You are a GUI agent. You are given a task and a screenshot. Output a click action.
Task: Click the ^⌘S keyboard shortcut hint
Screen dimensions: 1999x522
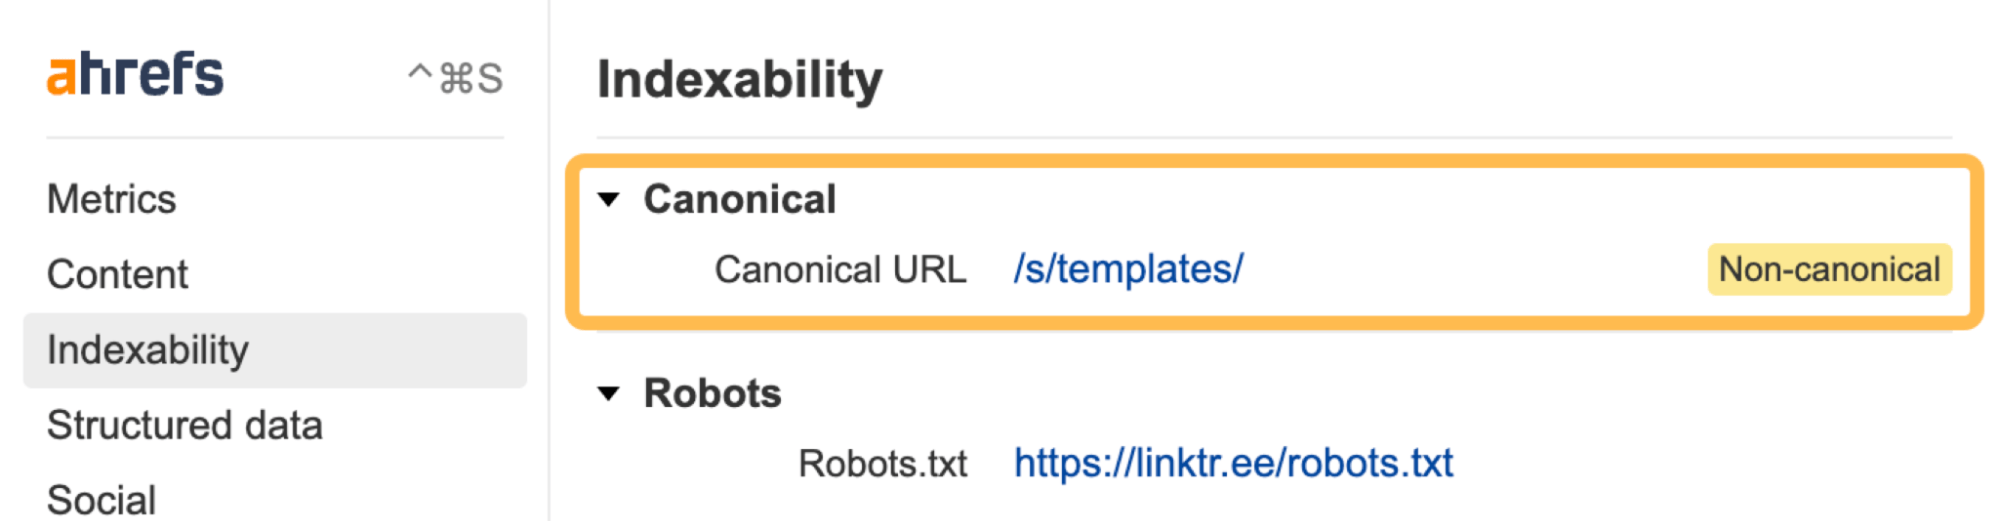[x=455, y=78]
